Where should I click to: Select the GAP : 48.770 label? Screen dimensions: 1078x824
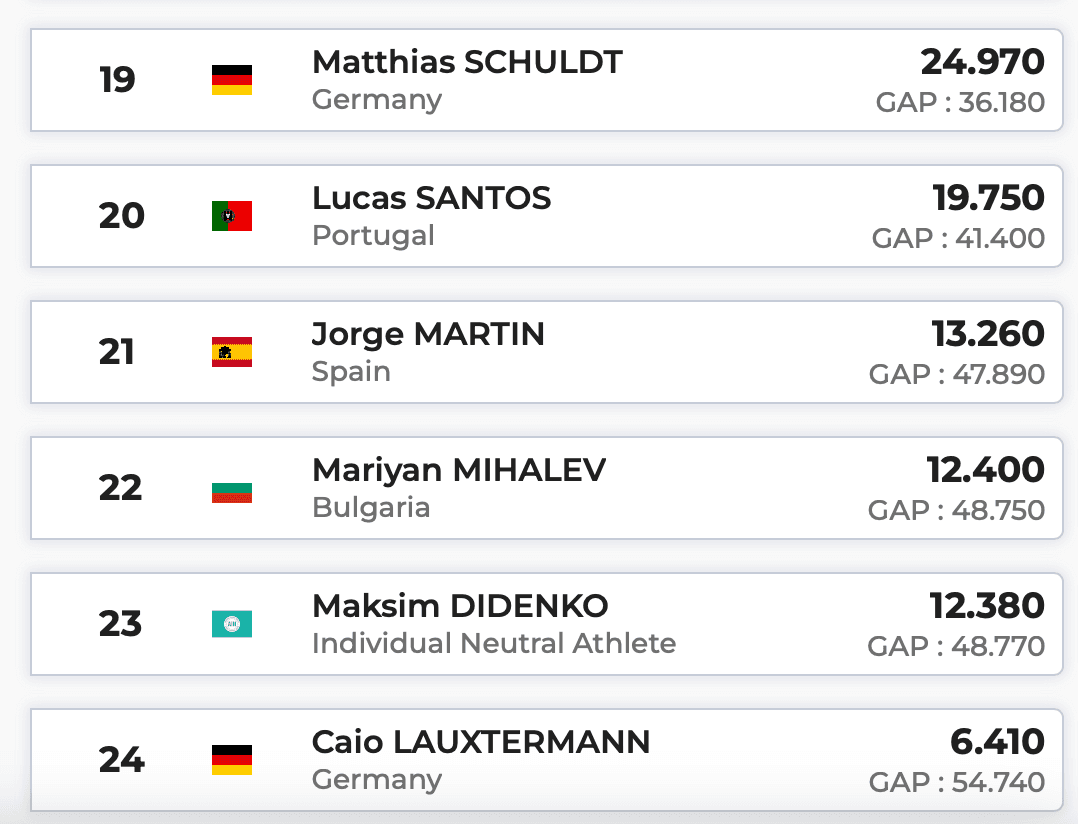956,647
